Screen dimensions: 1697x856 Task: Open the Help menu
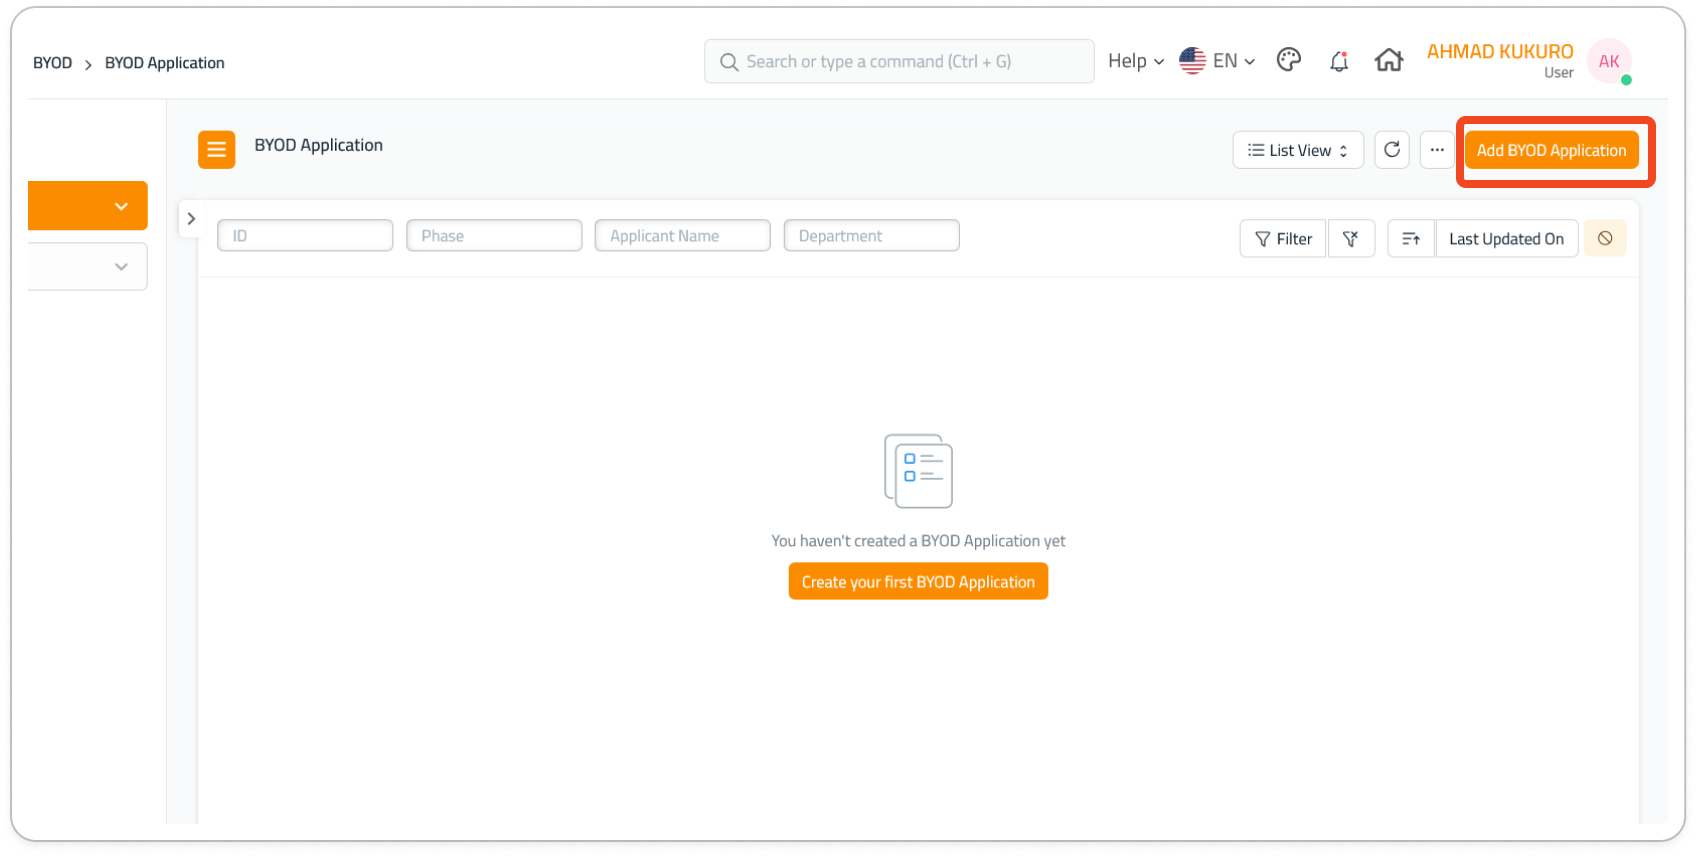coord(1135,61)
